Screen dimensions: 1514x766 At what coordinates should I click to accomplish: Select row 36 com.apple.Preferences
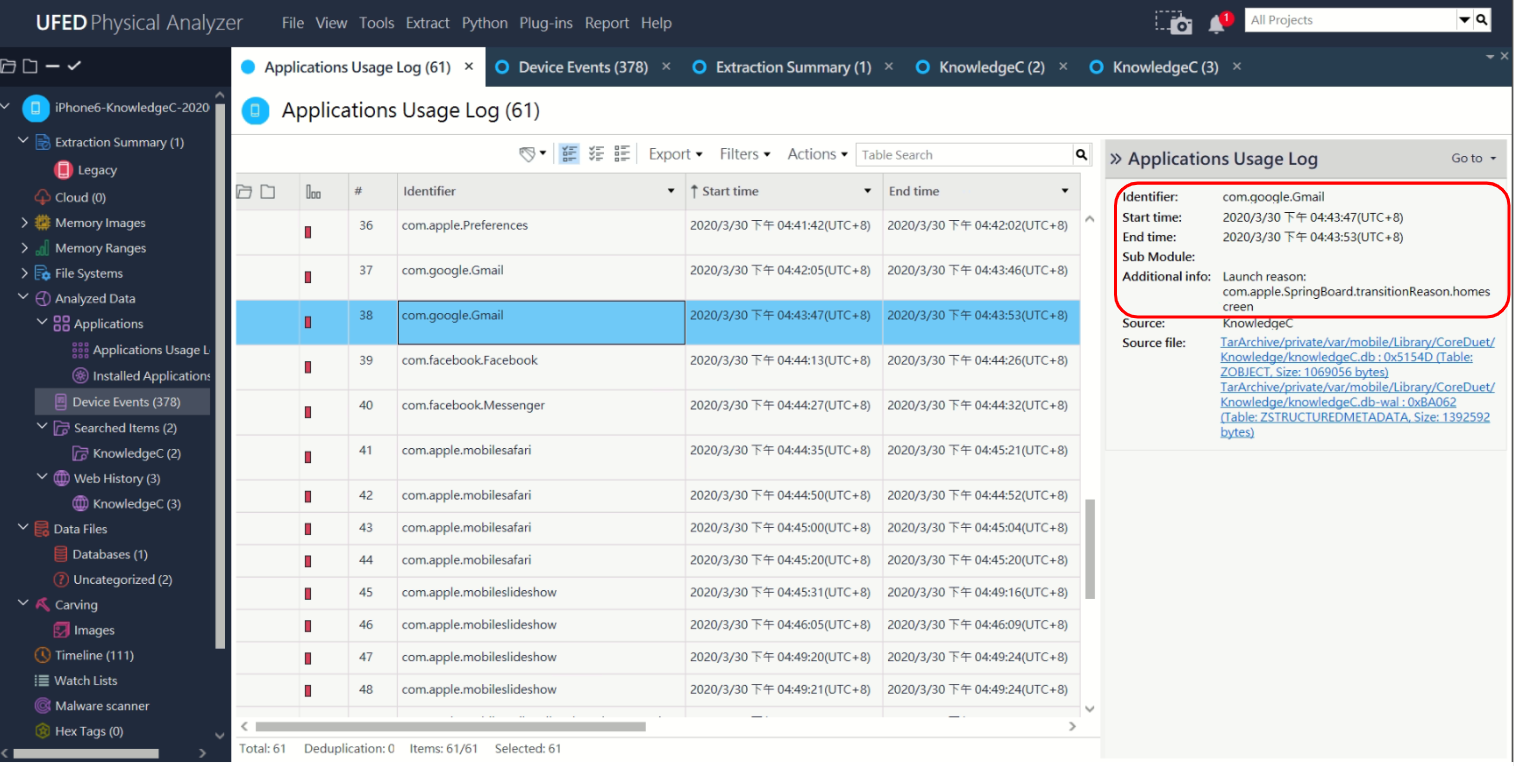(x=658, y=232)
